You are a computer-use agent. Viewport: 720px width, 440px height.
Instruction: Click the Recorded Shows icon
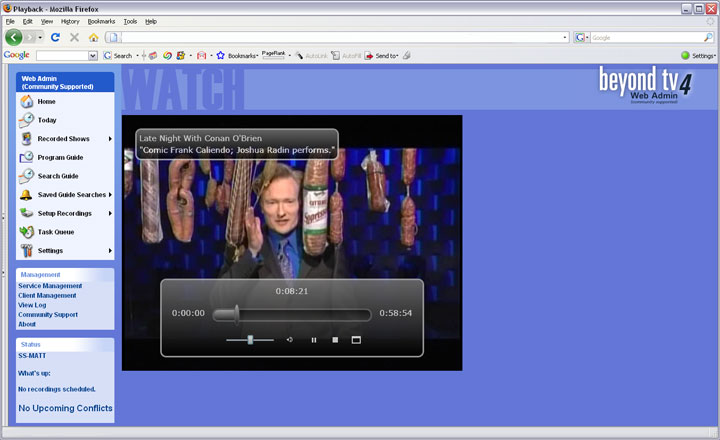(27, 138)
